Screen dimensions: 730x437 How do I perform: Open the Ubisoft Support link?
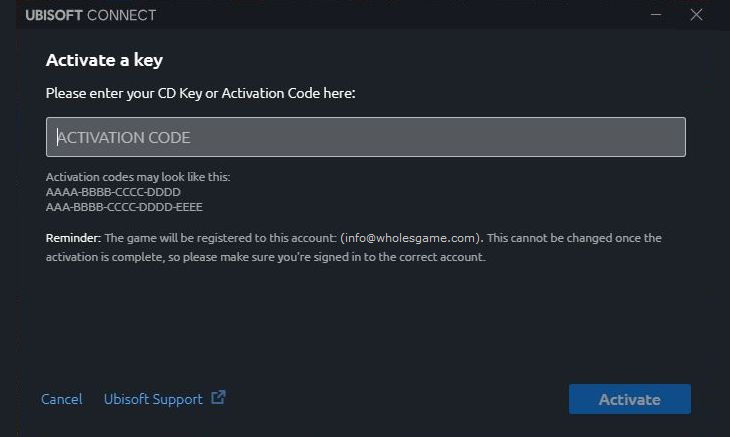pos(153,399)
